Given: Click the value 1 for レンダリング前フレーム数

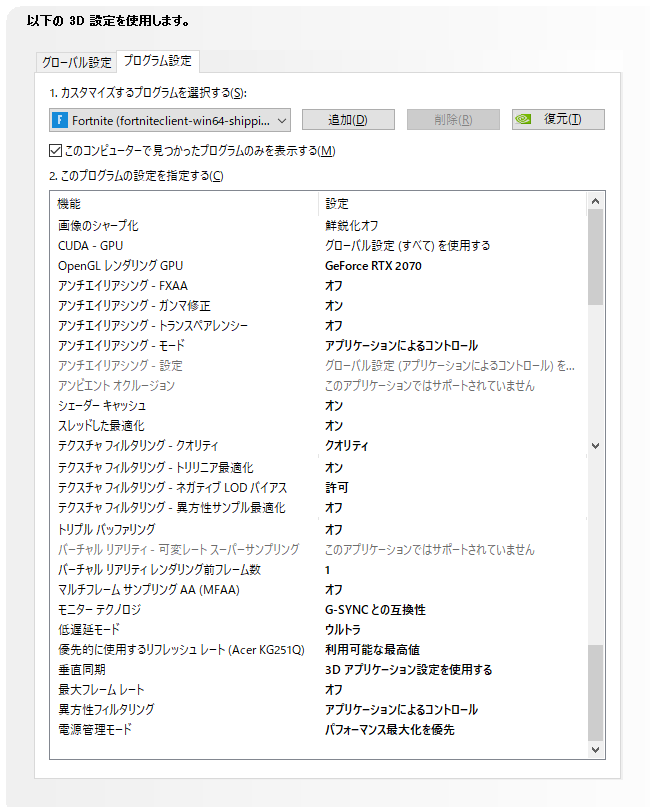Looking at the screenshot, I should coord(327,570).
